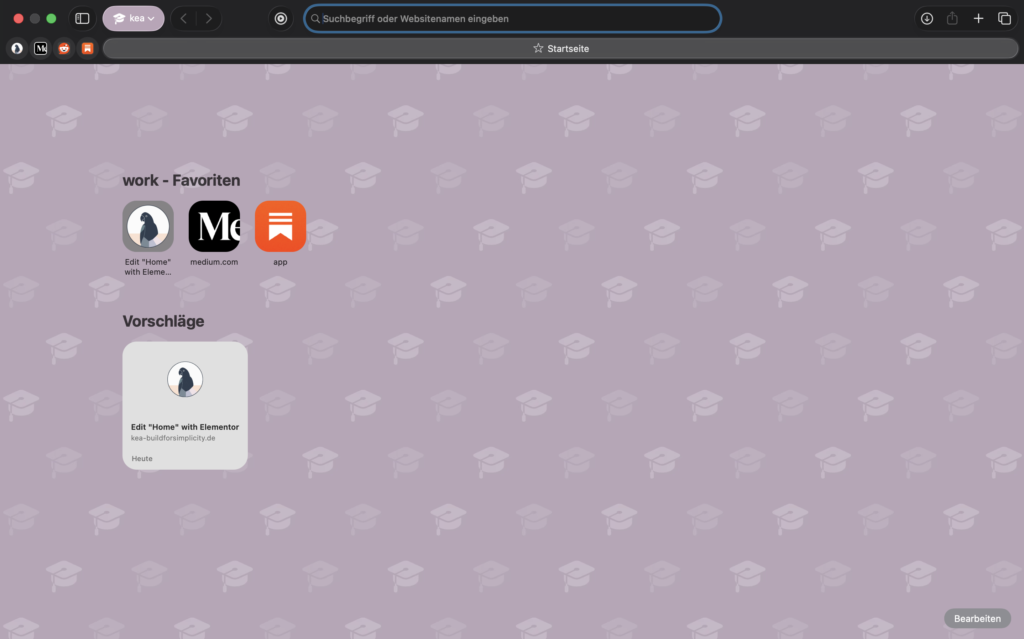Select the Startseite tab

point(560,48)
